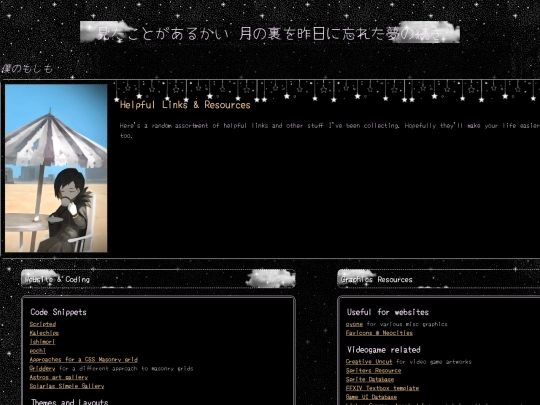Image resolution: width=540 pixels, height=405 pixels.
Task: Click the 僕のもしも site title text
Action: [x=27, y=69]
